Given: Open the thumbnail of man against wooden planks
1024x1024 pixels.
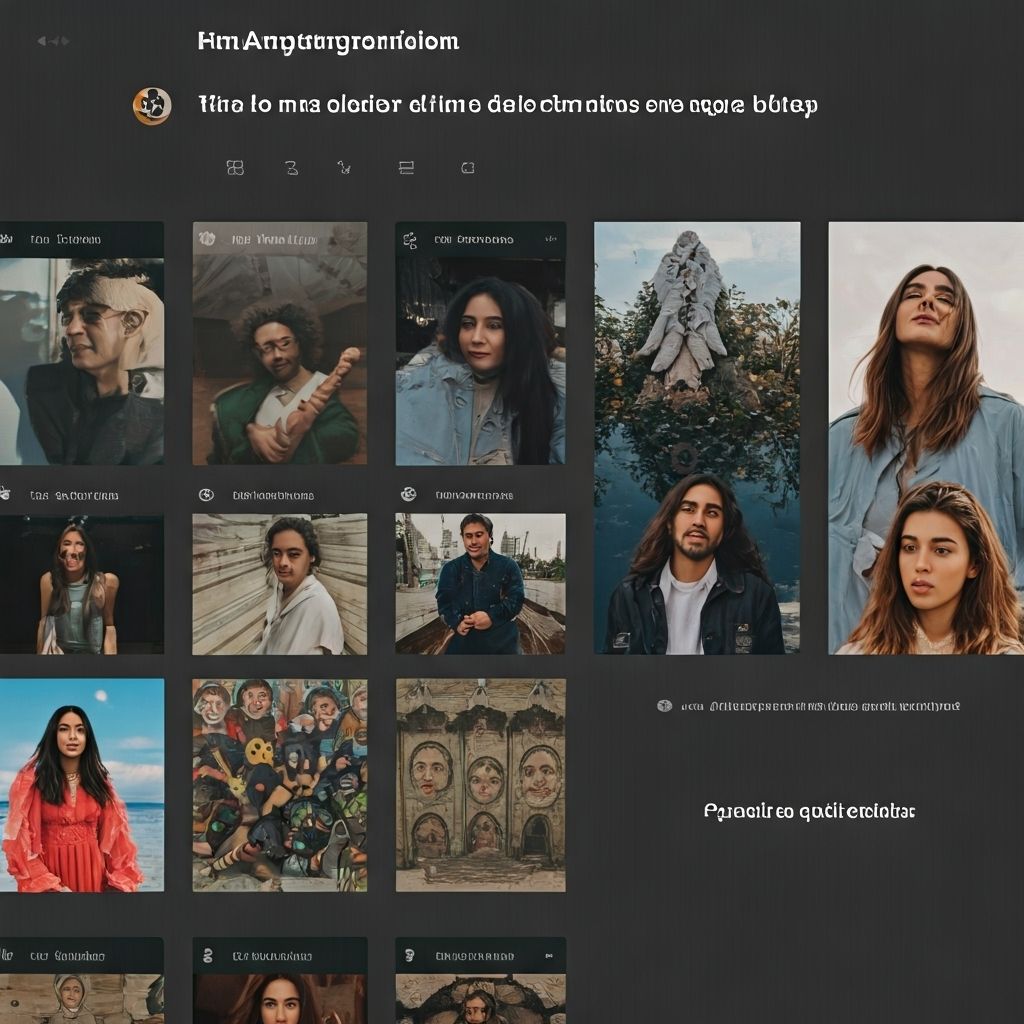Looking at the screenshot, I should click(279, 584).
